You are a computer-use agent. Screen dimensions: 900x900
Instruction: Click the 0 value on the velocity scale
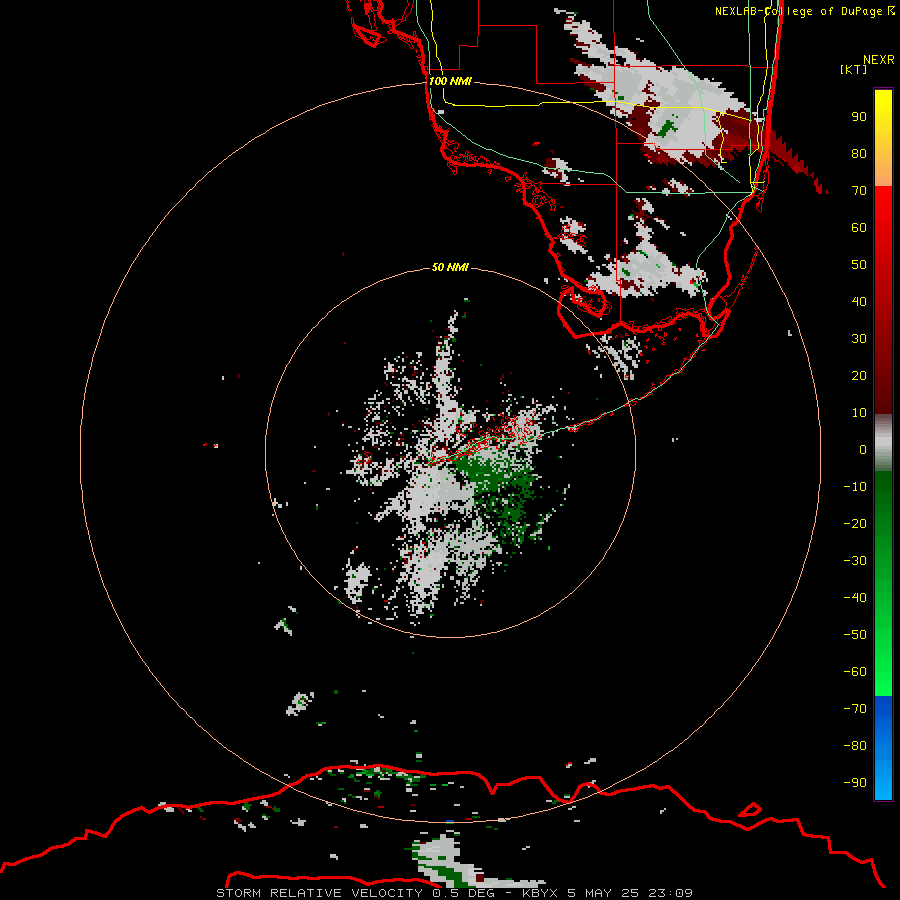tap(863, 450)
